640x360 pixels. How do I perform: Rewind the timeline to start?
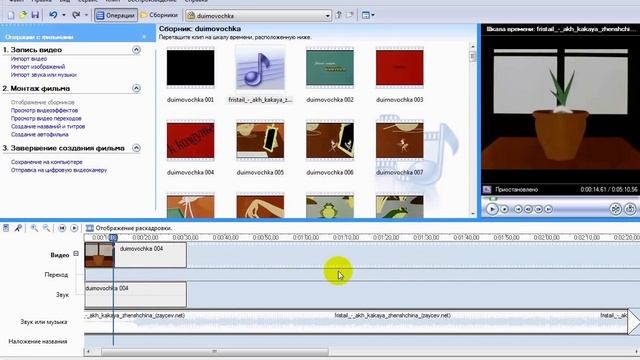62,228
